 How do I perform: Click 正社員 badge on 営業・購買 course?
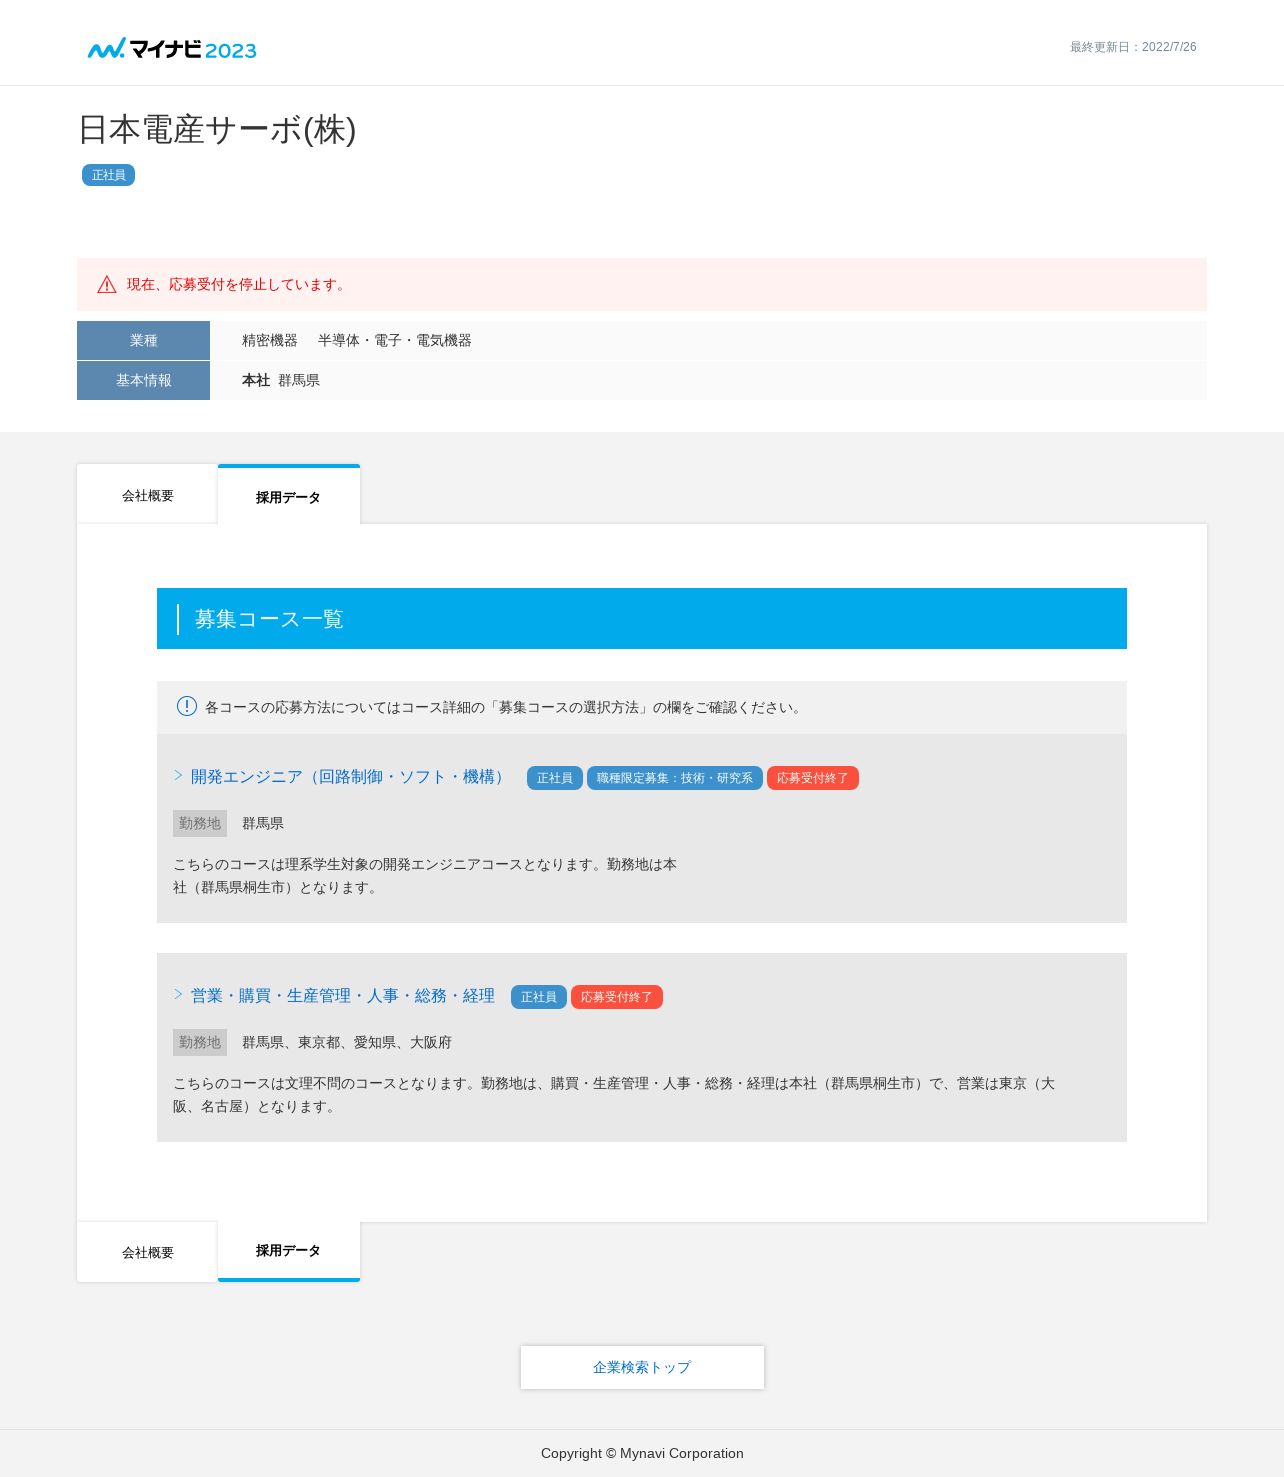pos(539,997)
